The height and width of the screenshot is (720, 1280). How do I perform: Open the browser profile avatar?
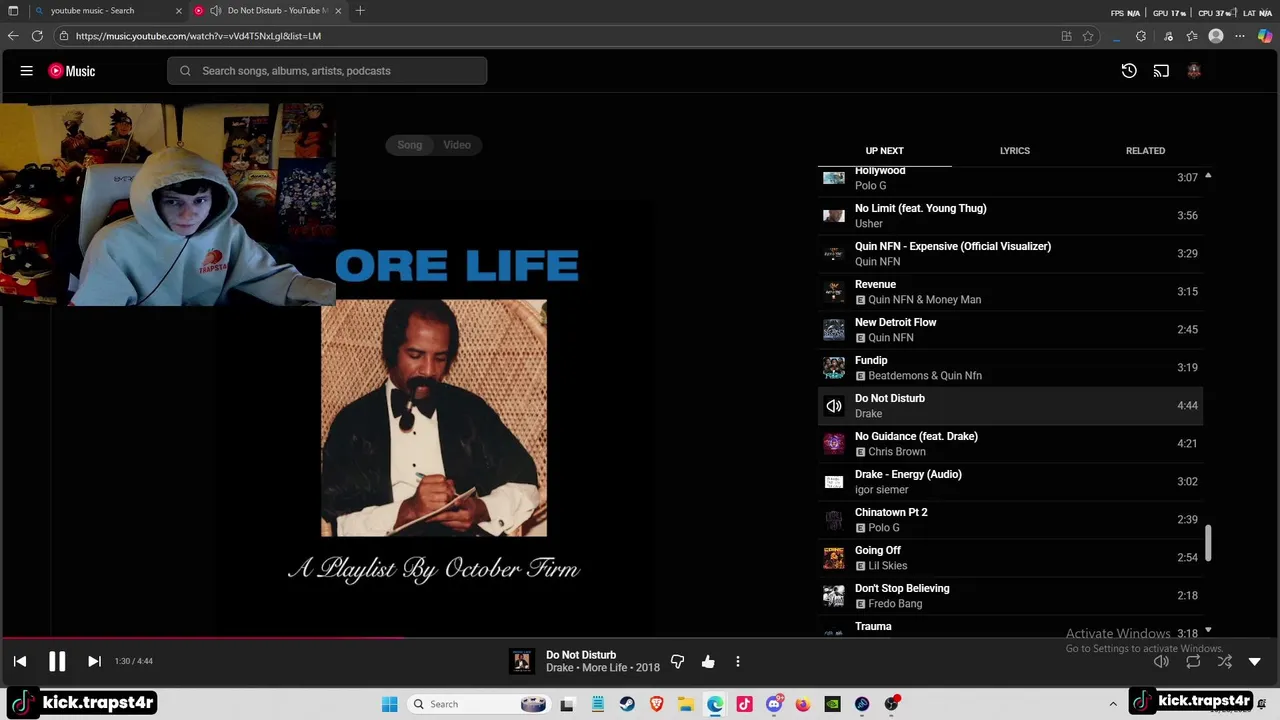tap(1216, 36)
